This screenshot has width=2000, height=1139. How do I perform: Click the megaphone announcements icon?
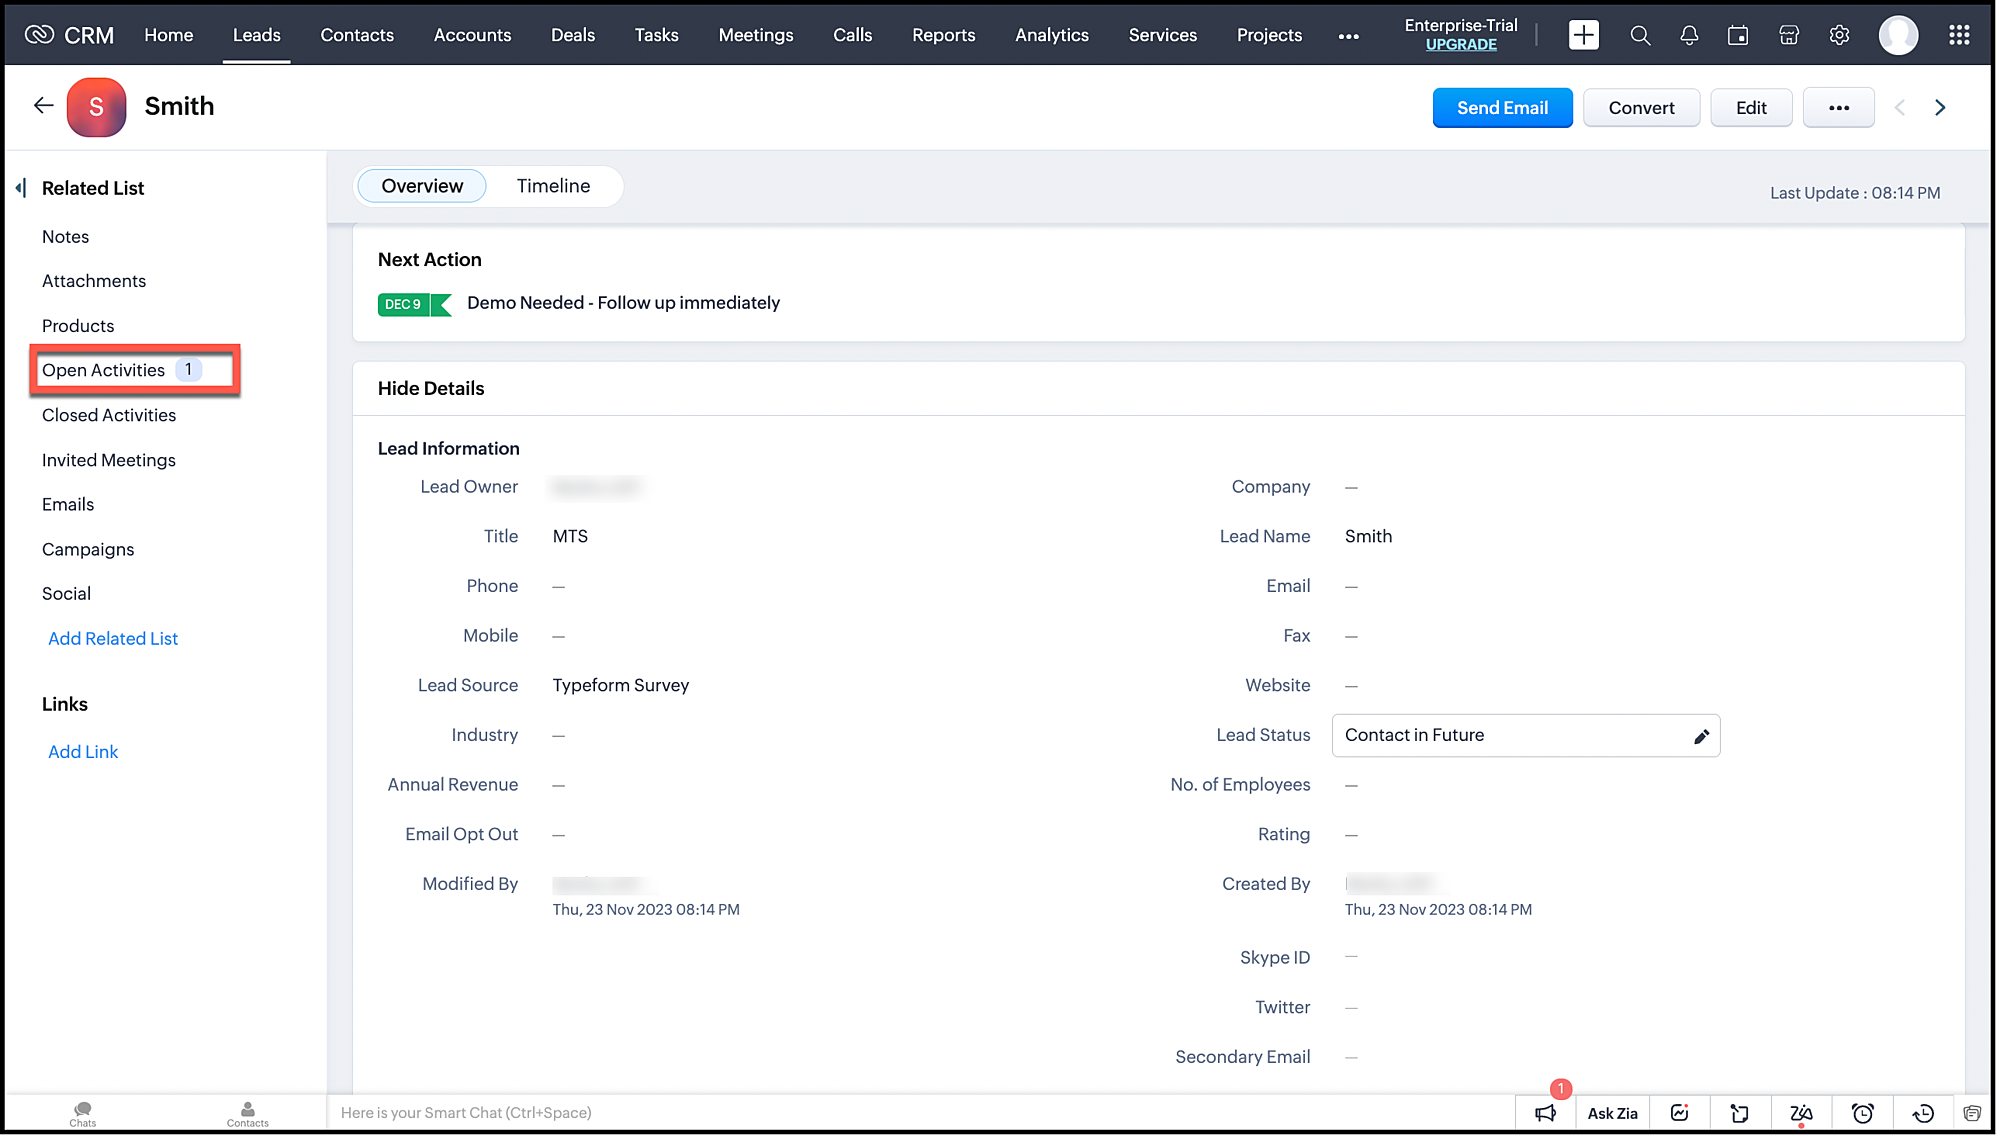tap(1546, 1114)
